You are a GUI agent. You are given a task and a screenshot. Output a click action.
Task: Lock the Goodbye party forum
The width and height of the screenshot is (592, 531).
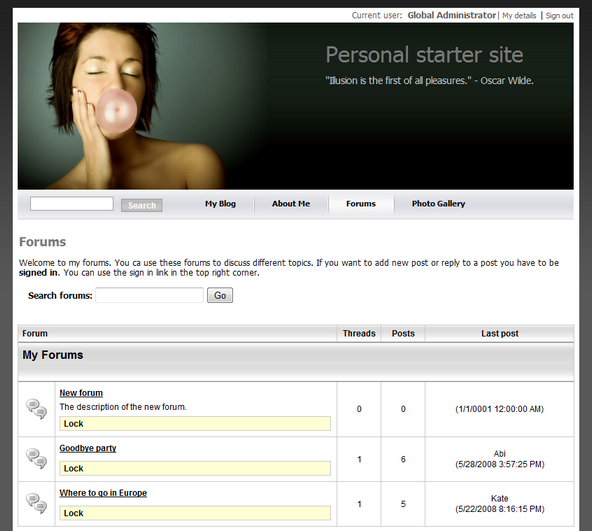[x=73, y=468]
